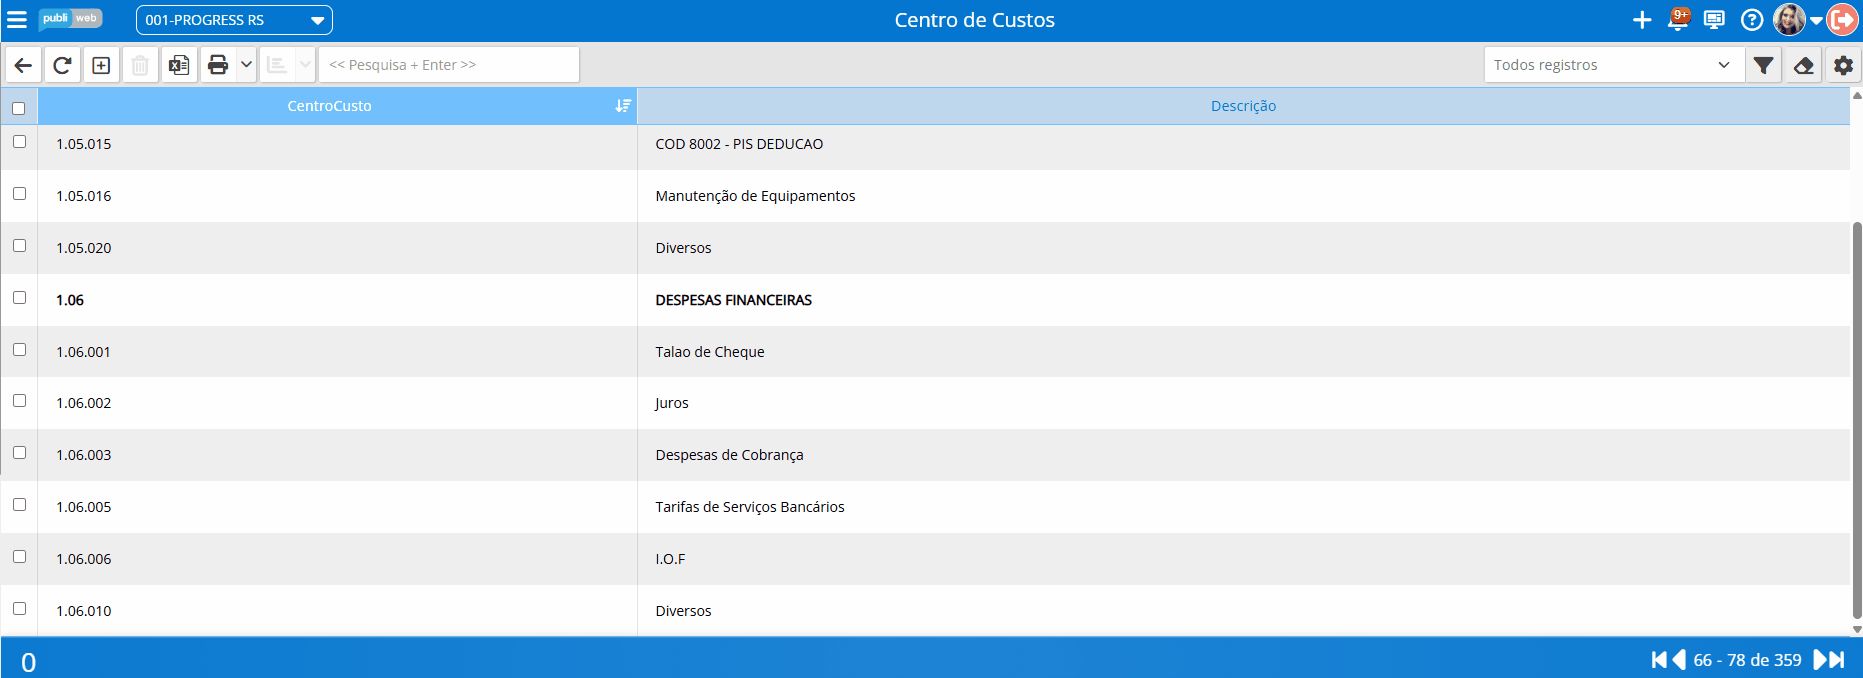Clear filters with eraser icon
Screen dimensions: 1863x678
1804,65
